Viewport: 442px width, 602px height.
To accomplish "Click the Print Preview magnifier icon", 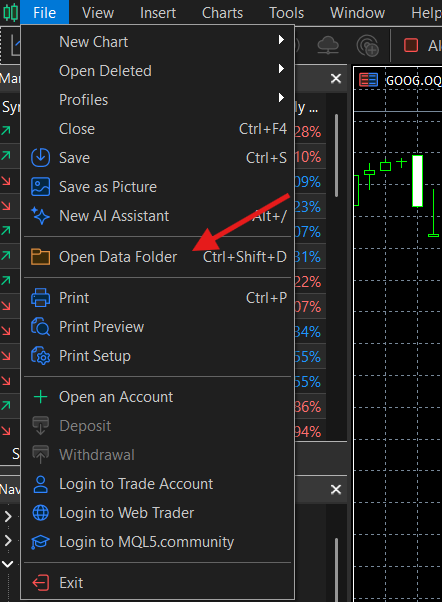I will click(40, 327).
